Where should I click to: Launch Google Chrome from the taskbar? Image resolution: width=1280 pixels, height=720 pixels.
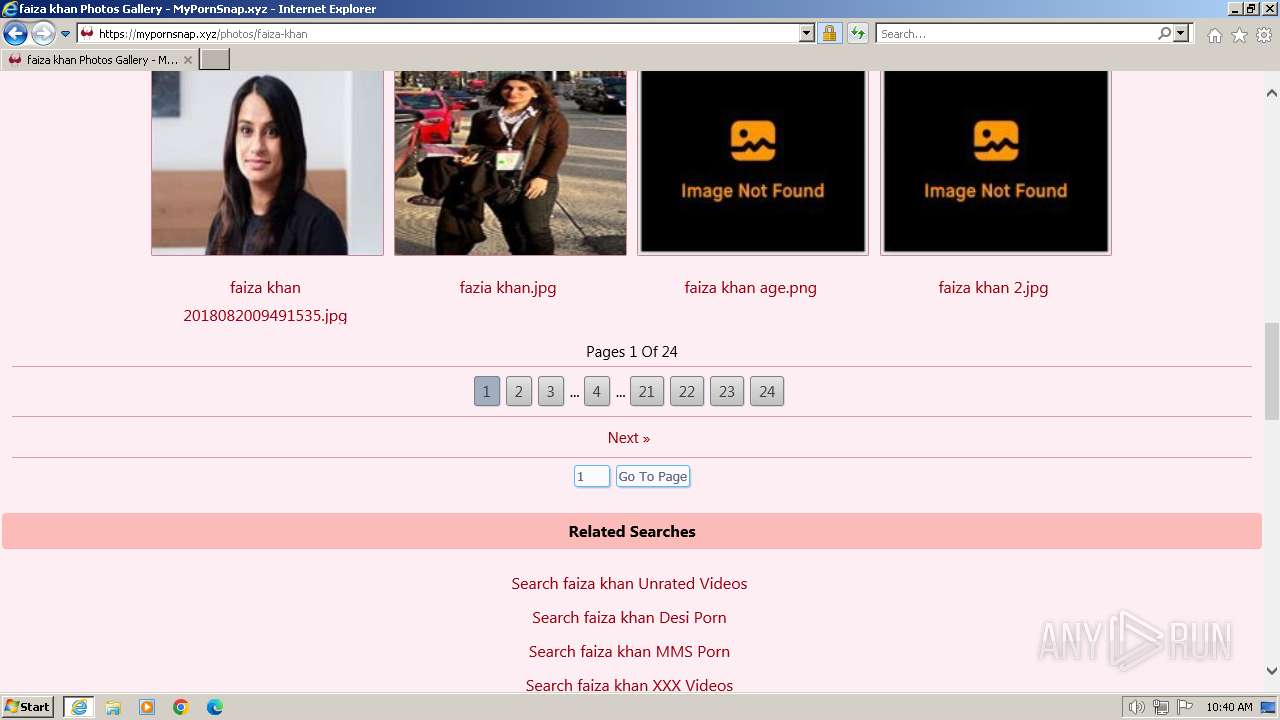tap(181, 707)
